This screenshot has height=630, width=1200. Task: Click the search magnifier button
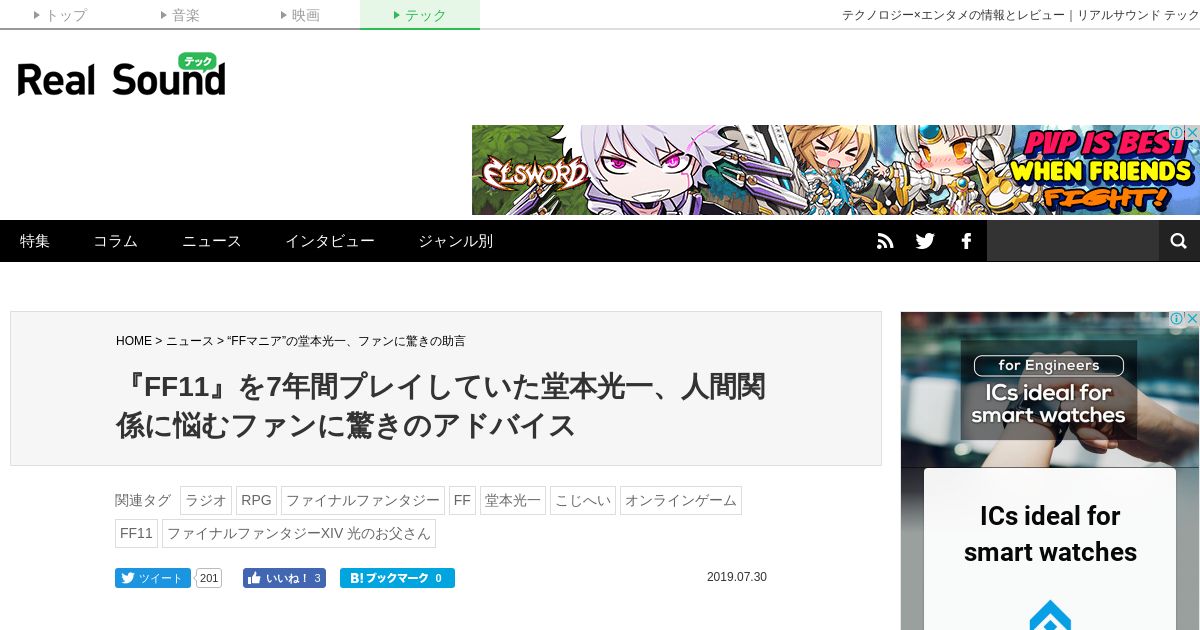point(1179,241)
